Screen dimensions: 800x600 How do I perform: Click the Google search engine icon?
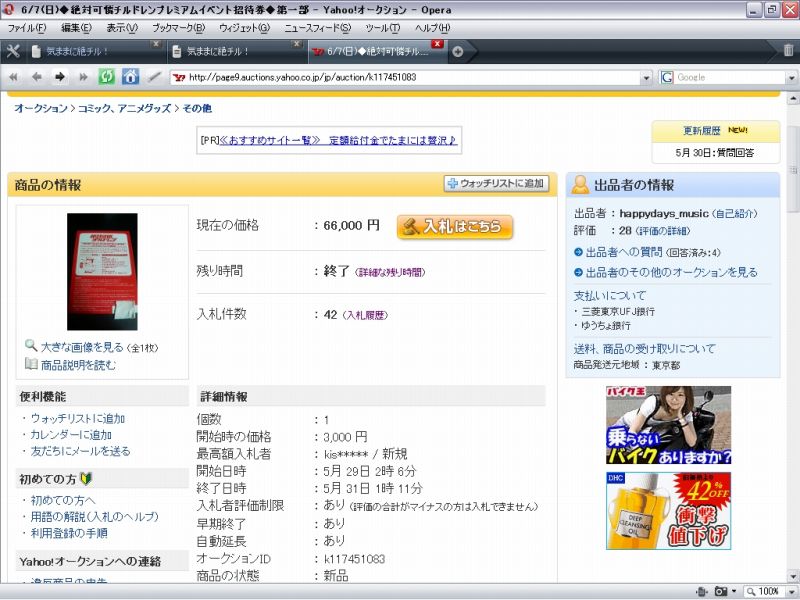(667, 77)
